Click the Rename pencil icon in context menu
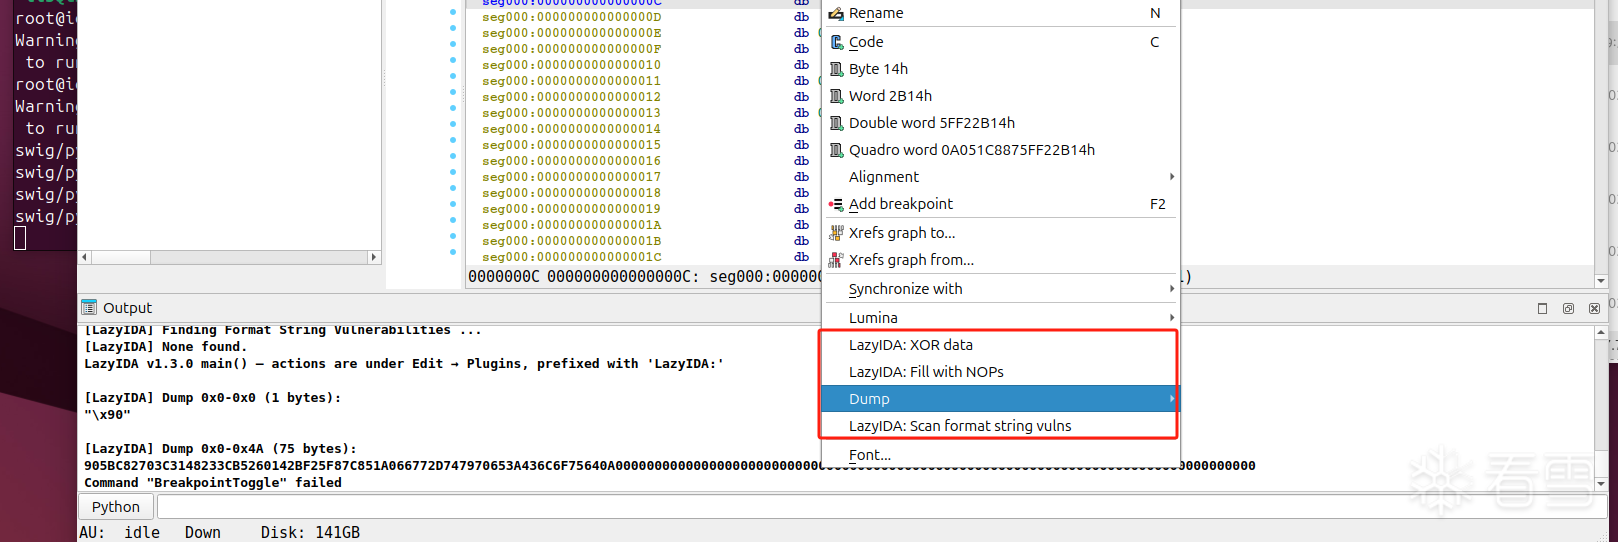This screenshot has width=1618, height=542. click(x=836, y=13)
